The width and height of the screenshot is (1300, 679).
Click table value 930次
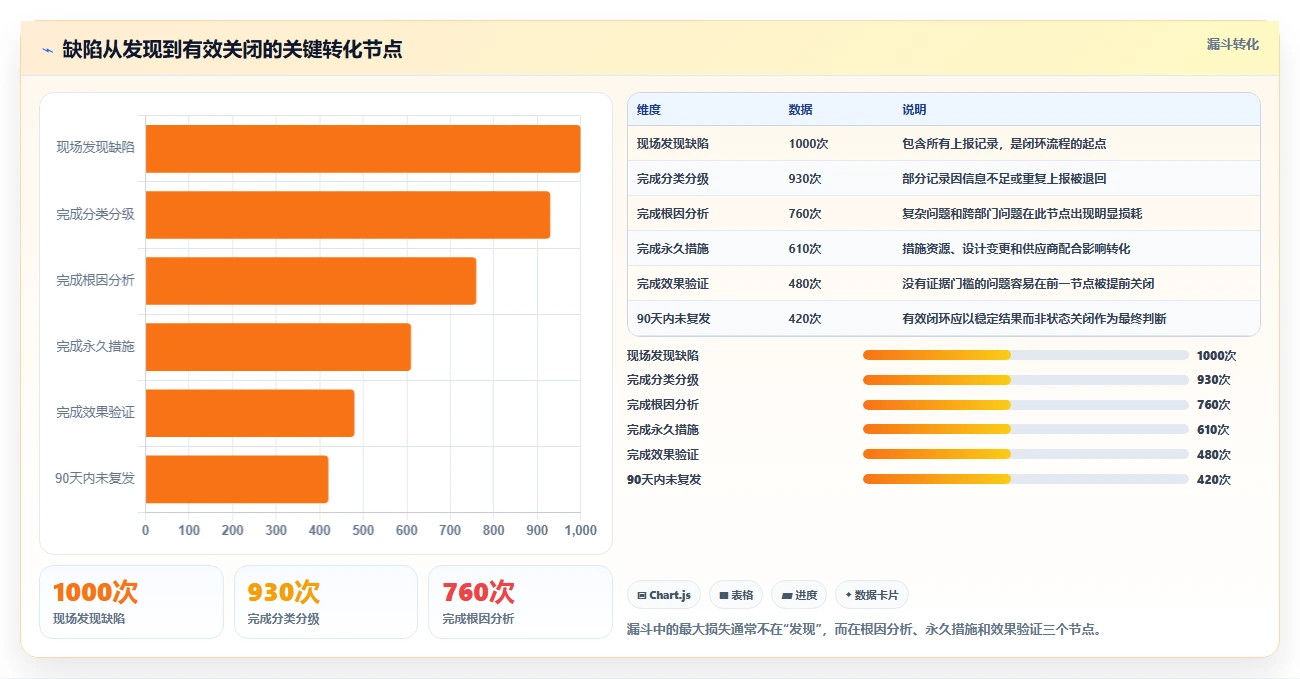coord(805,179)
